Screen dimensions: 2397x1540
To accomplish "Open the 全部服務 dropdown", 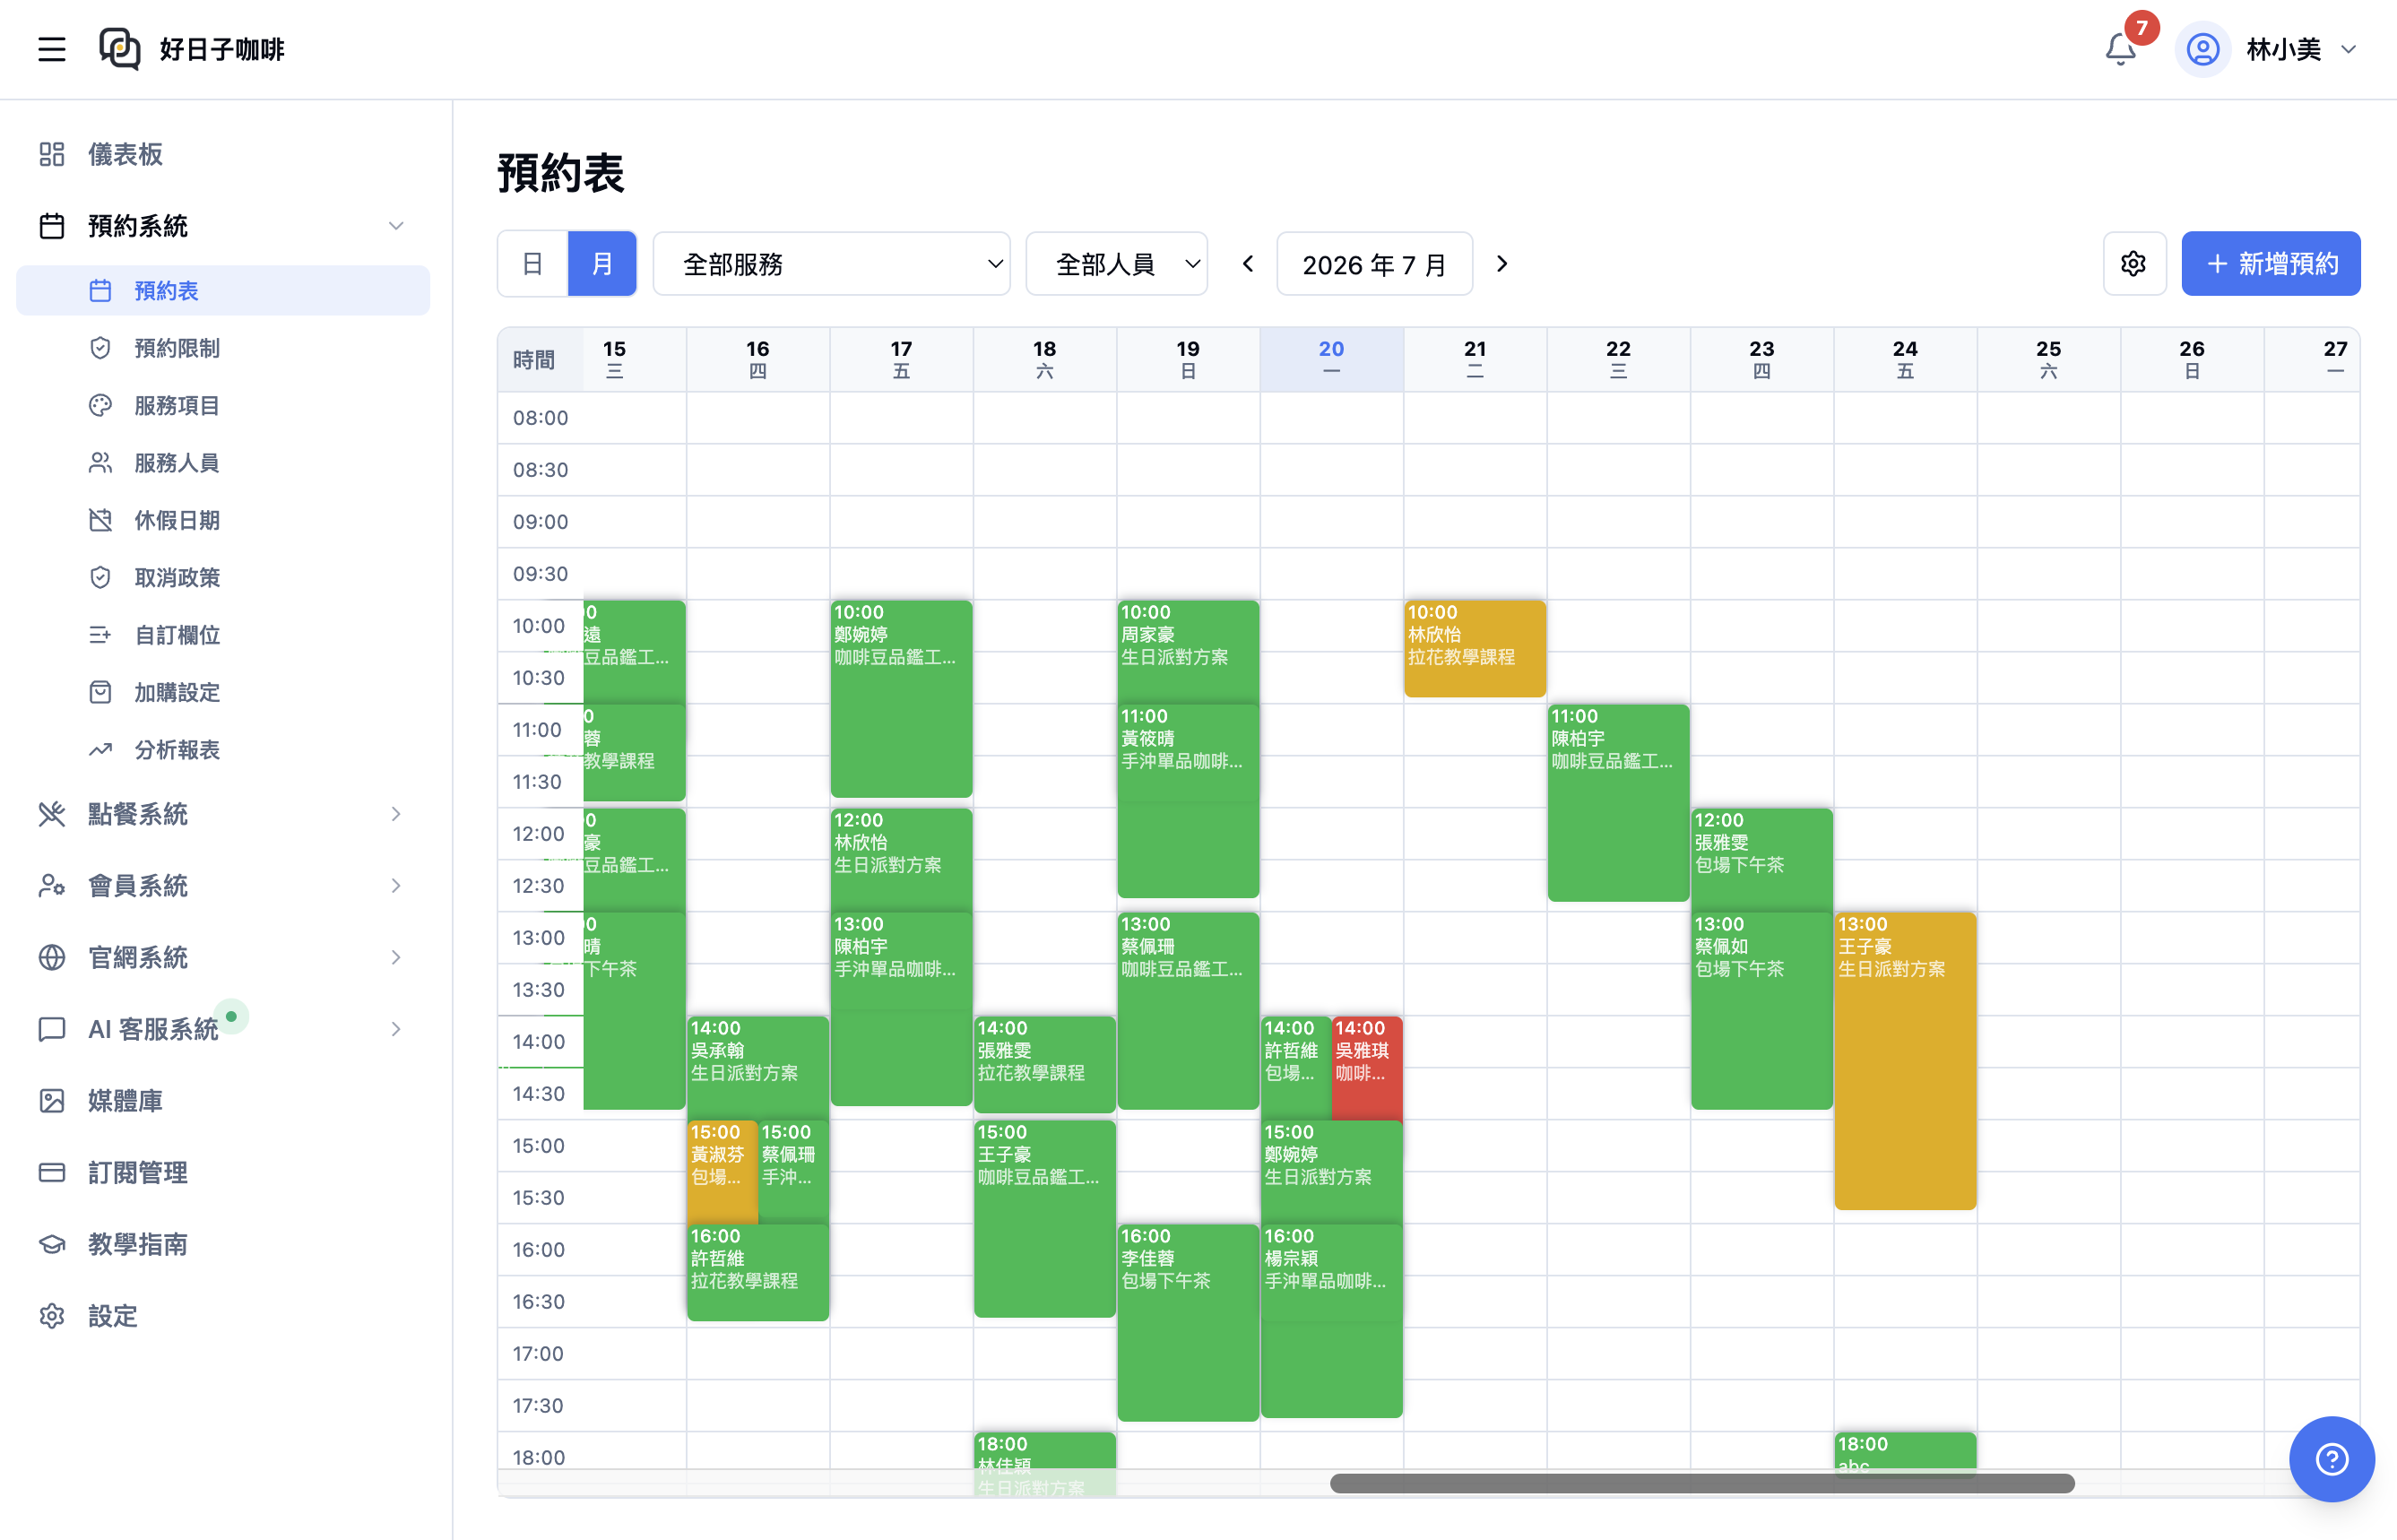I will coord(832,264).
